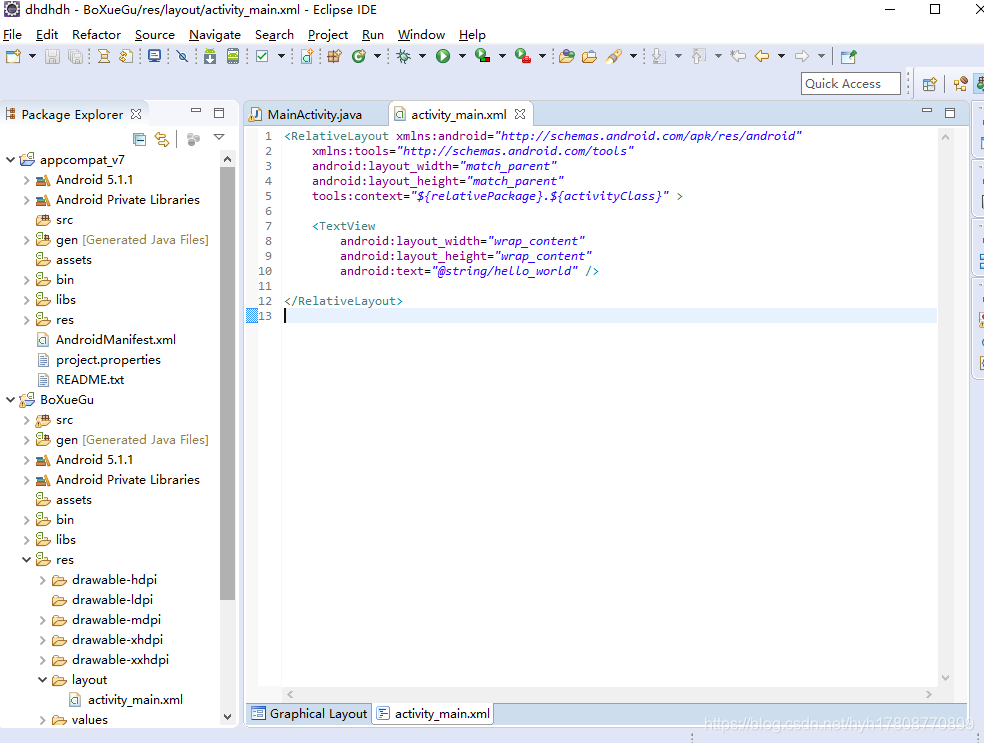Collapse the BoXueGu res folder
This screenshot has height=743, width=984.
[x=26, y=560]
